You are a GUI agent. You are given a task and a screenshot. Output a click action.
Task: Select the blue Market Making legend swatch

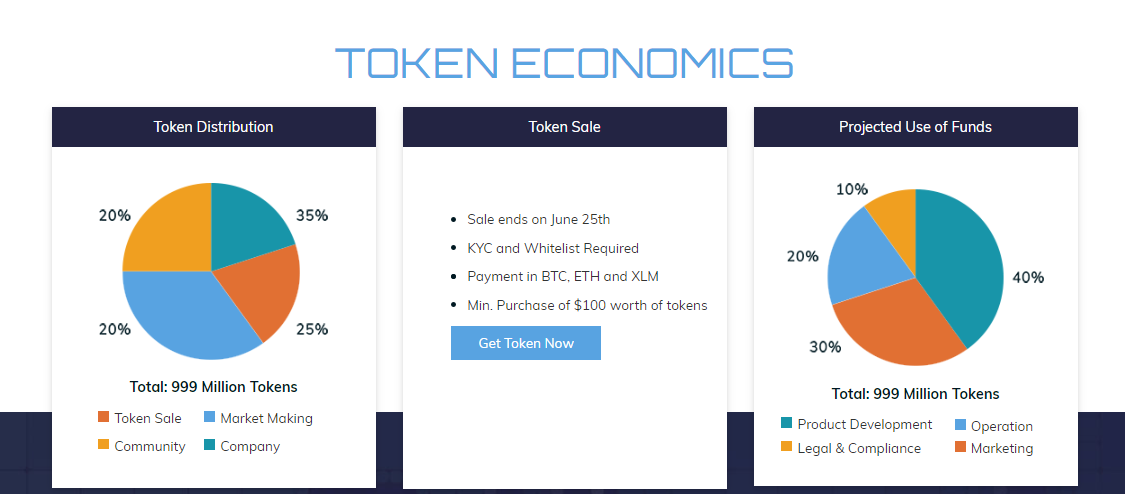pyautogui.click(x=210, y=417)
